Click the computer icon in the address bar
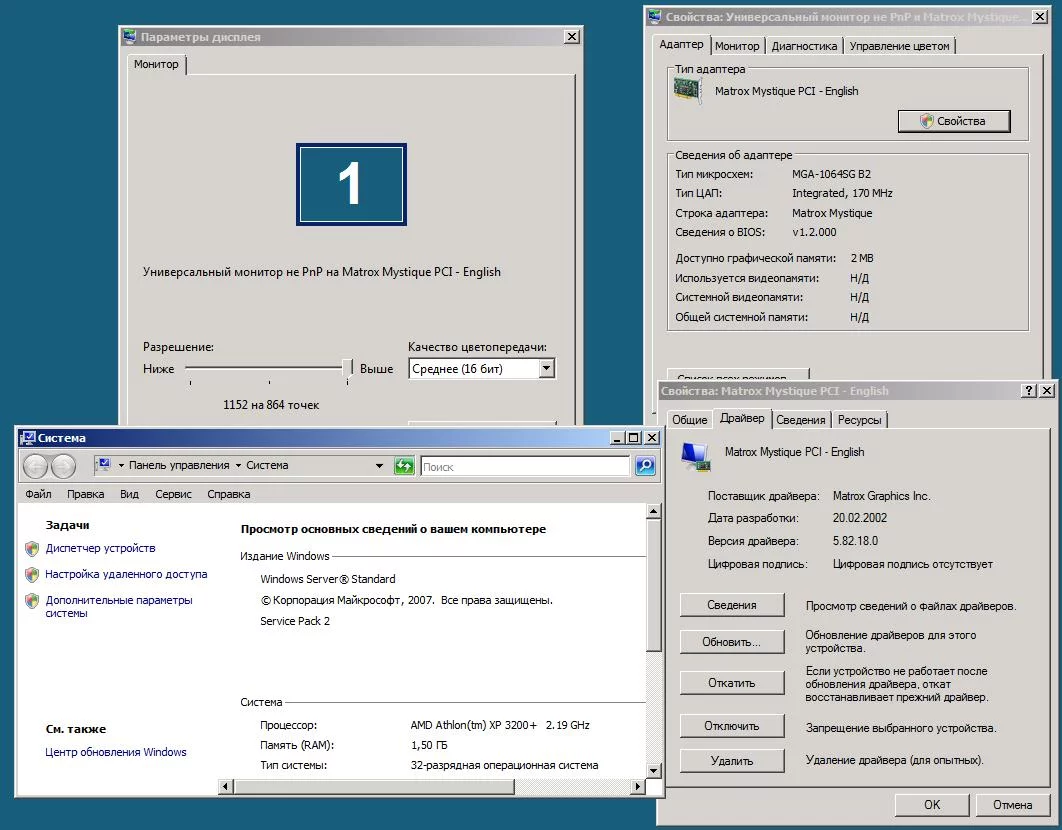 pos(104,465)
